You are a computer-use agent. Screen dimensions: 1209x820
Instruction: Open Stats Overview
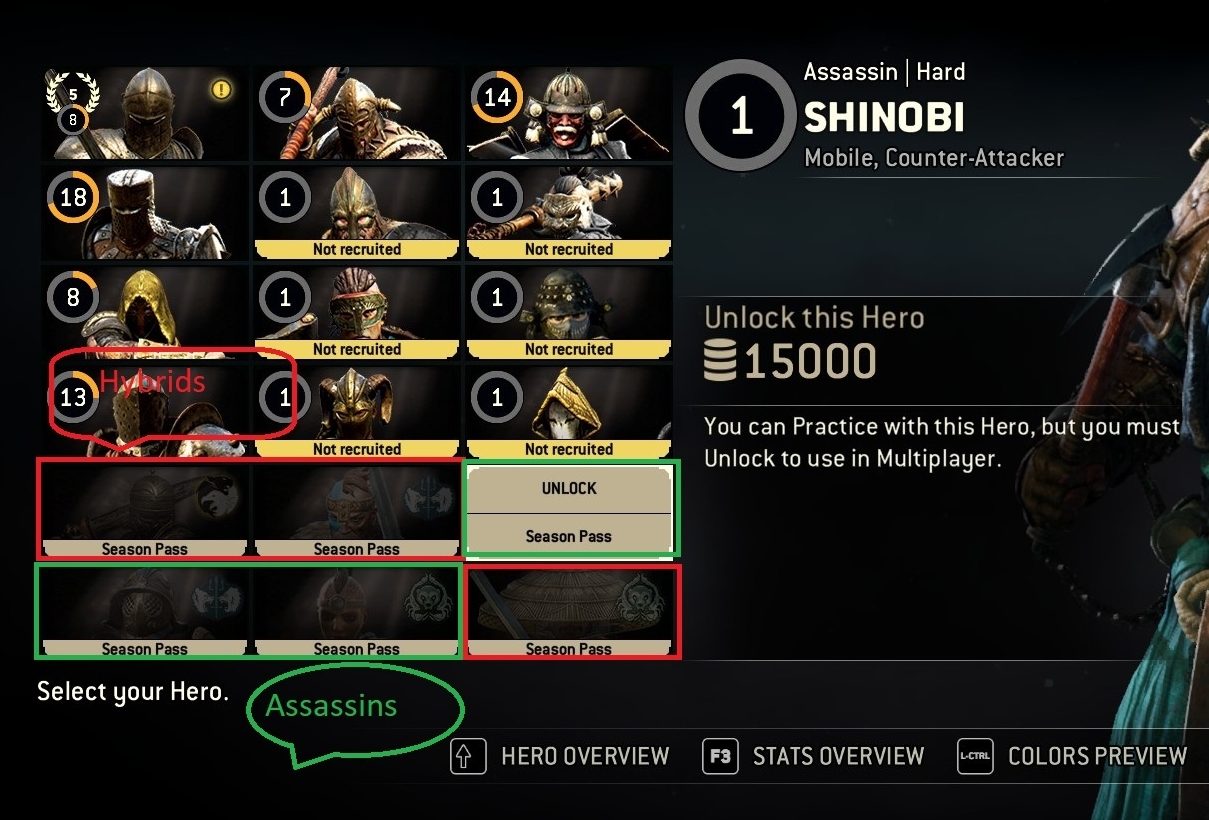[x=838, y=757]
